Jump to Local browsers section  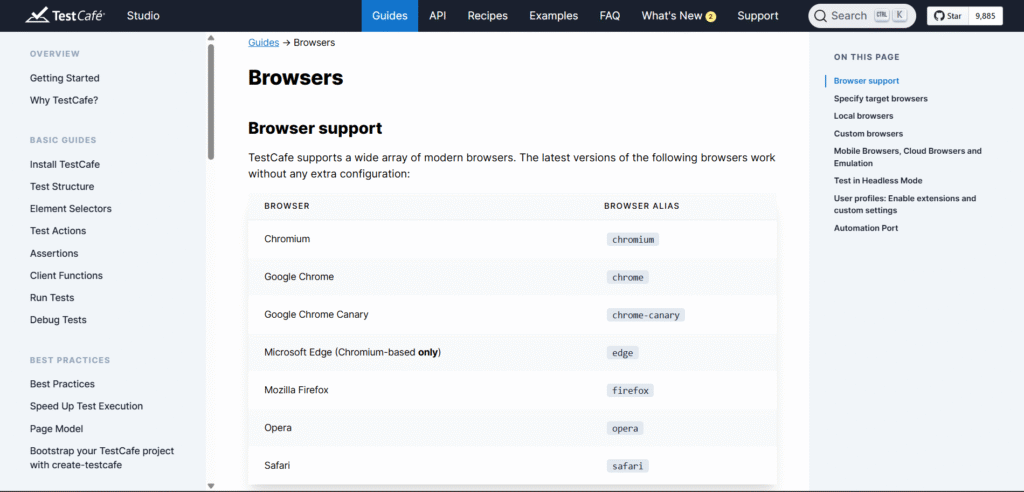coord(863,116)
